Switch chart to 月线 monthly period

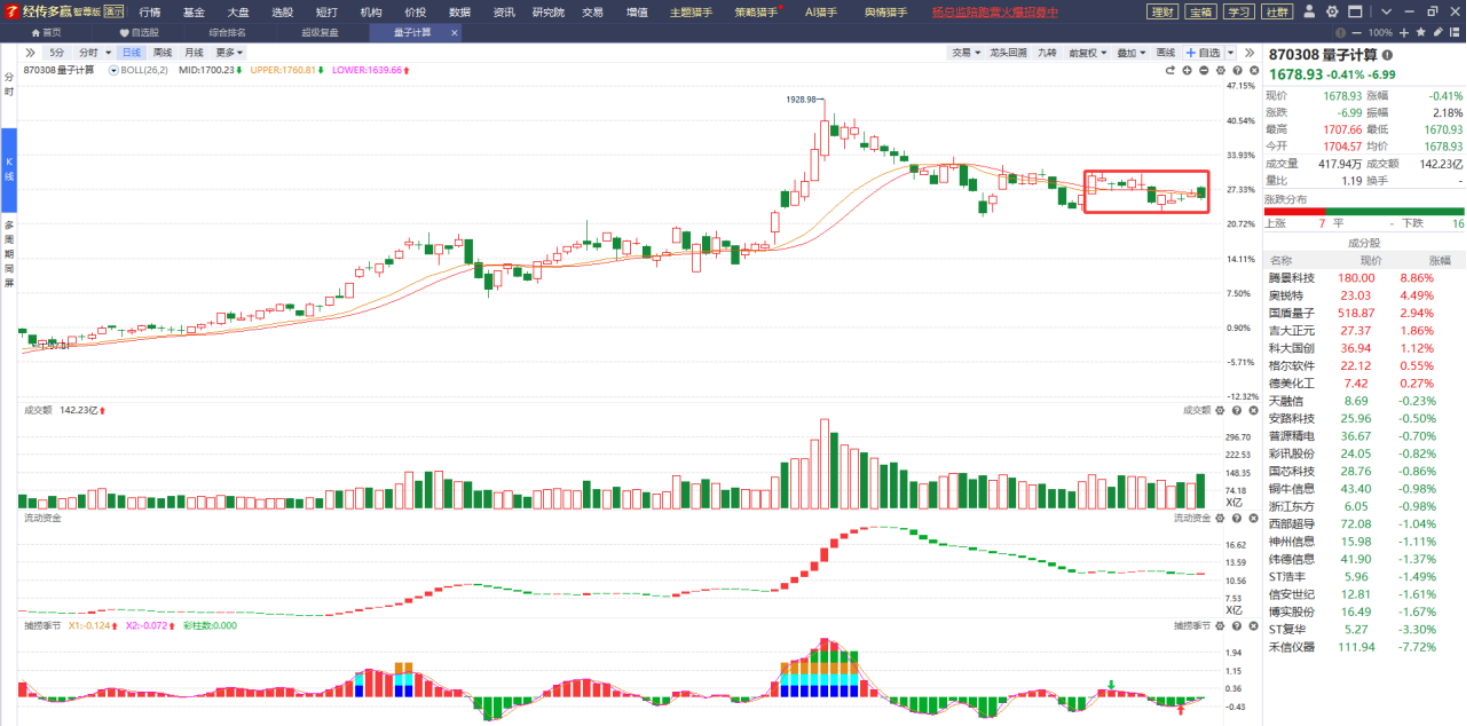(194, 52)
